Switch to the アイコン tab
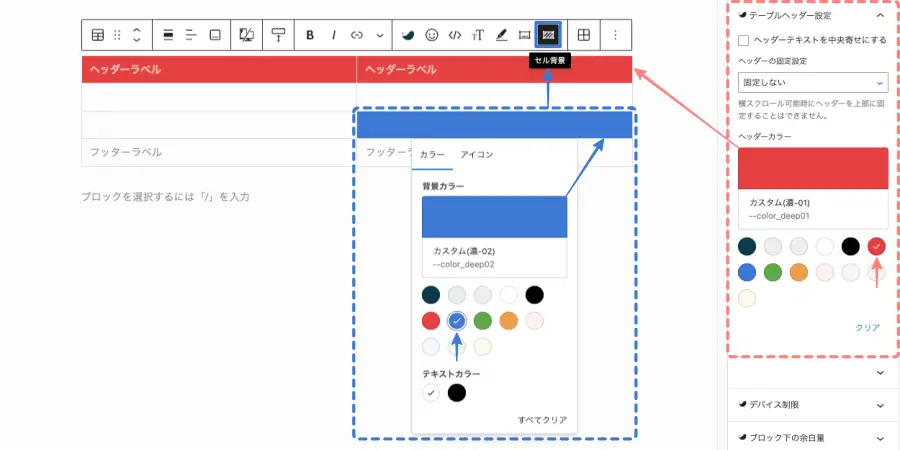This screenshot has height=450, width=900. pyautogui.click(x=477, y=155)
